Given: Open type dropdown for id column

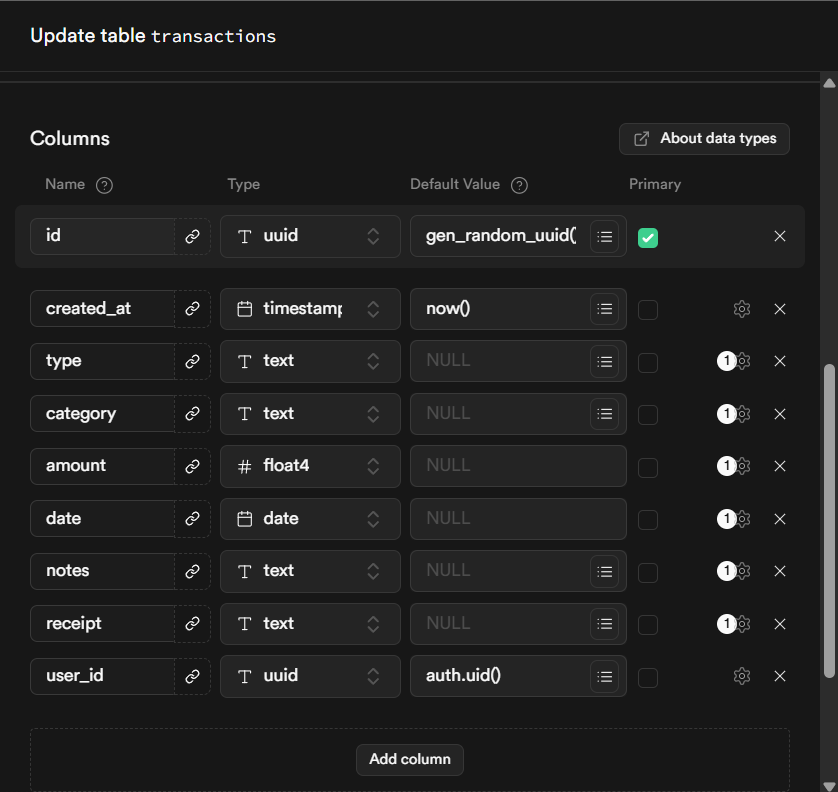Looking at the screenshot, I should (x=310, y=236).
